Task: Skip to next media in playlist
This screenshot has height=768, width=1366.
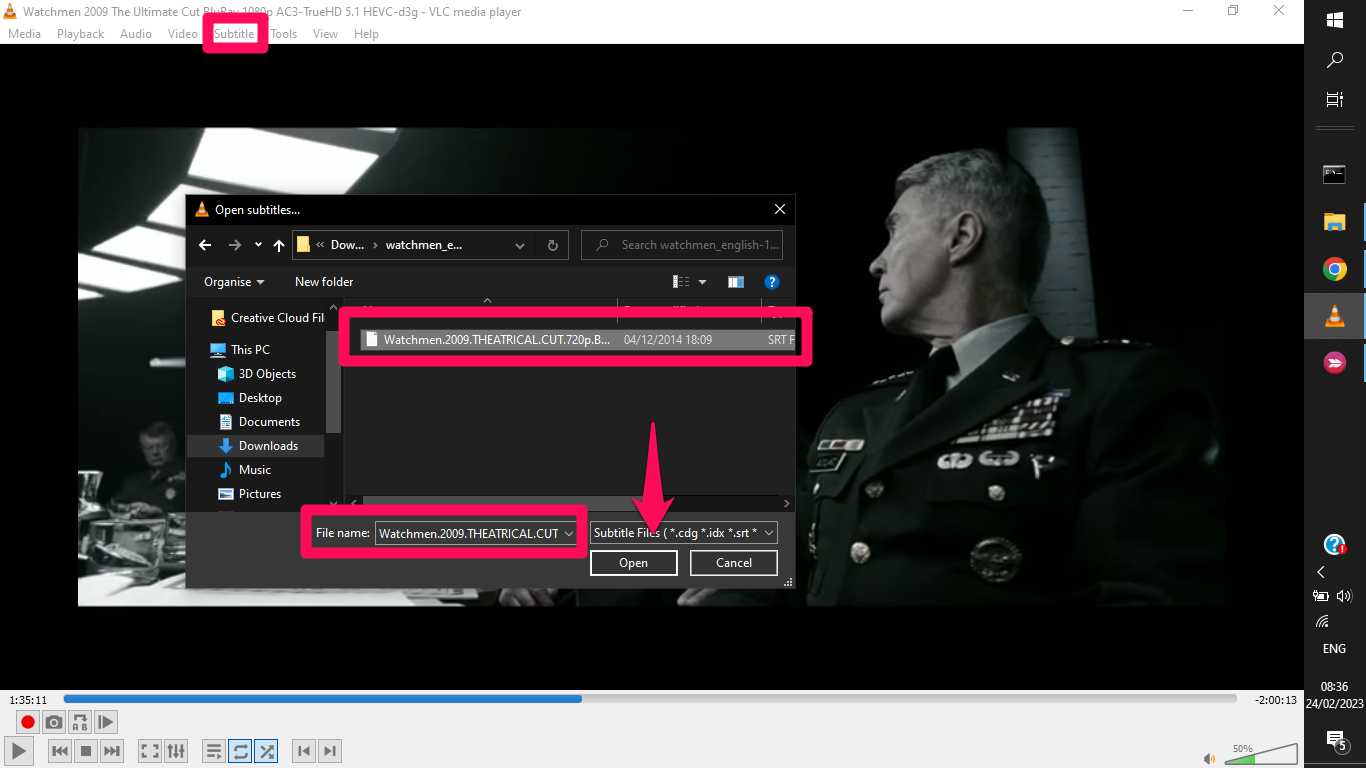Action: 112,751
